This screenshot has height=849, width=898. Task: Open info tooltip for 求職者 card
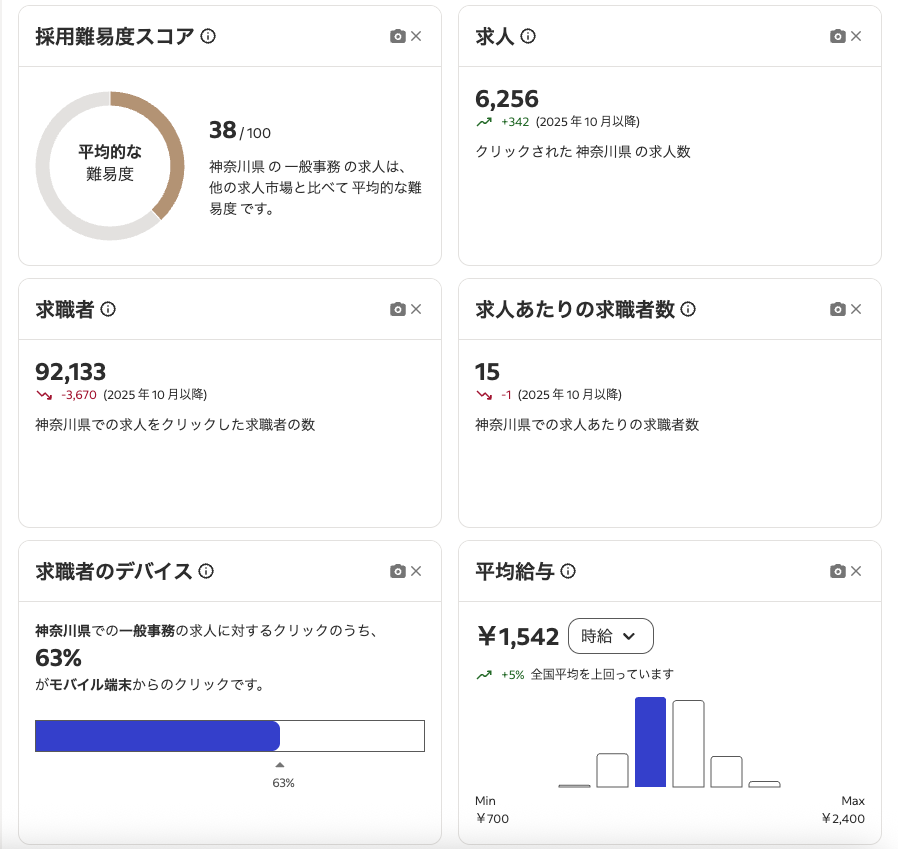tap(108, 309)
